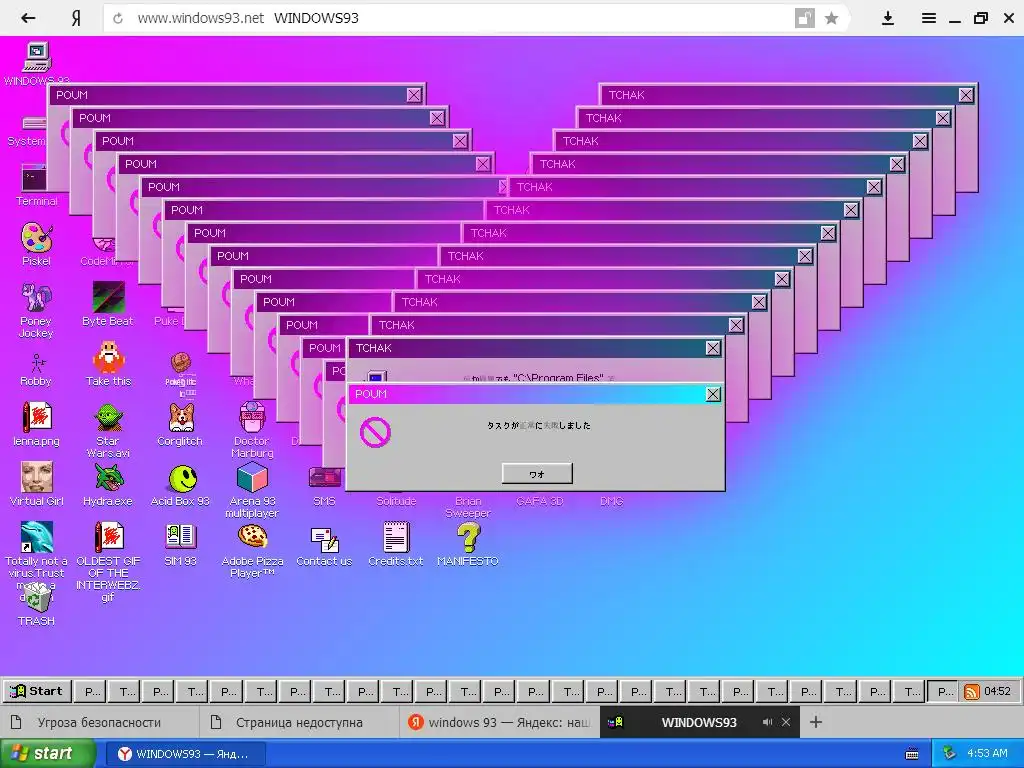The height and width of the screenshot is (768, 1024).
Task: Close the frontmost TCHAK window
Action: click(x=713, y=348)
